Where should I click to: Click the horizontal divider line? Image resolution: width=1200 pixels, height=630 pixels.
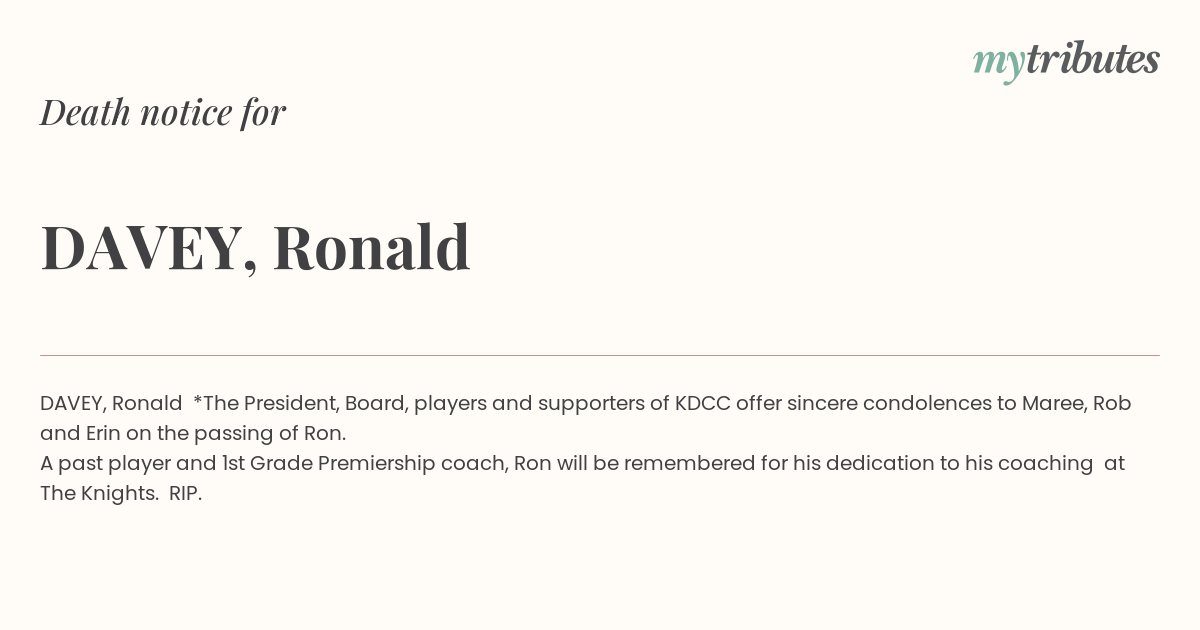point(600,355)
